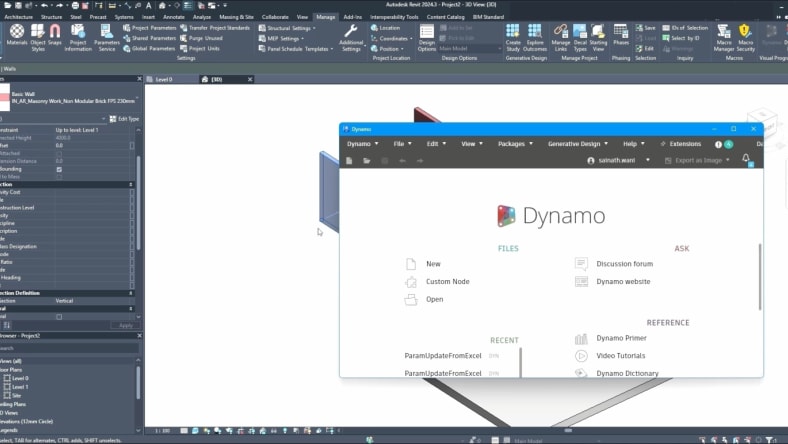Open Additional Settings in the ribbon
Image resolution: width=788 pixels, height=444 pixels.
click(x=351, y=36)
